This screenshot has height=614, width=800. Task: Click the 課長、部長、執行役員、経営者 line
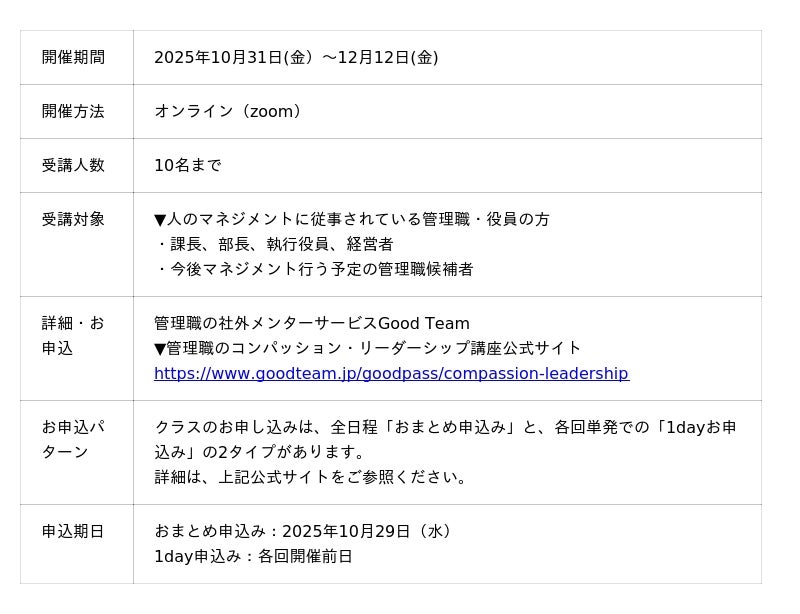click(274, 245)
